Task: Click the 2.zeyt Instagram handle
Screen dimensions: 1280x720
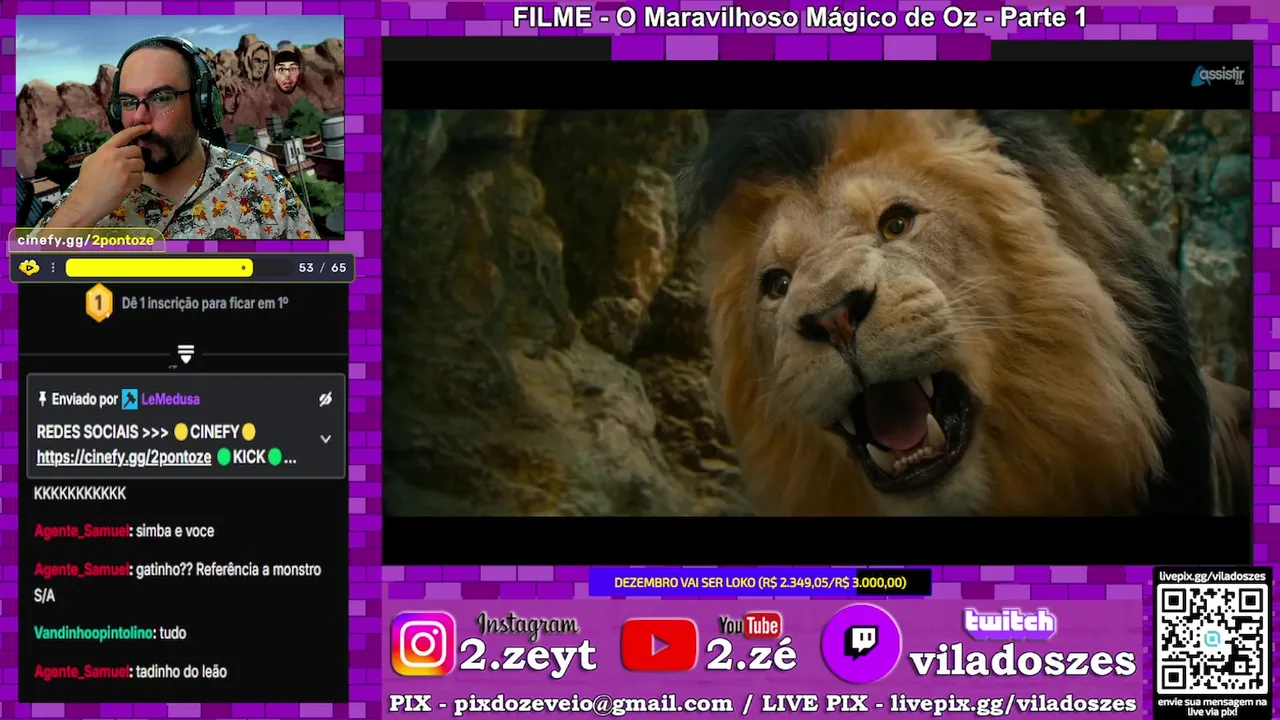Action: point(528,656)
